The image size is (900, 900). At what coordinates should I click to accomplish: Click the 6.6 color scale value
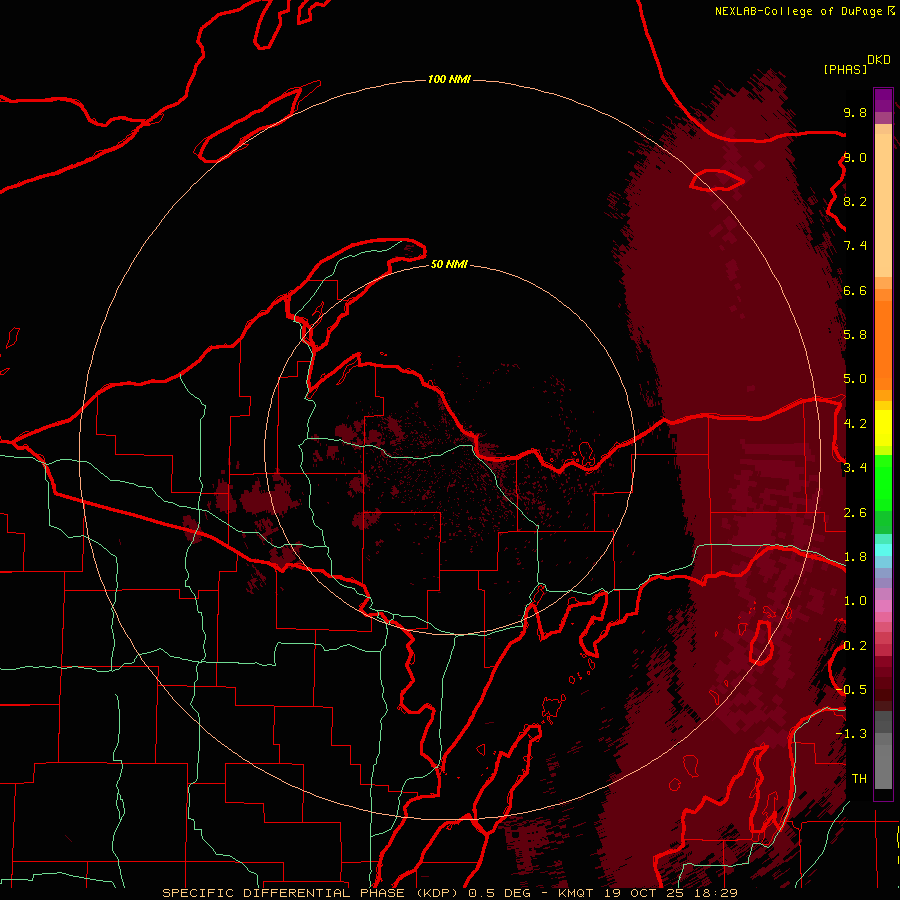(855, 290)
